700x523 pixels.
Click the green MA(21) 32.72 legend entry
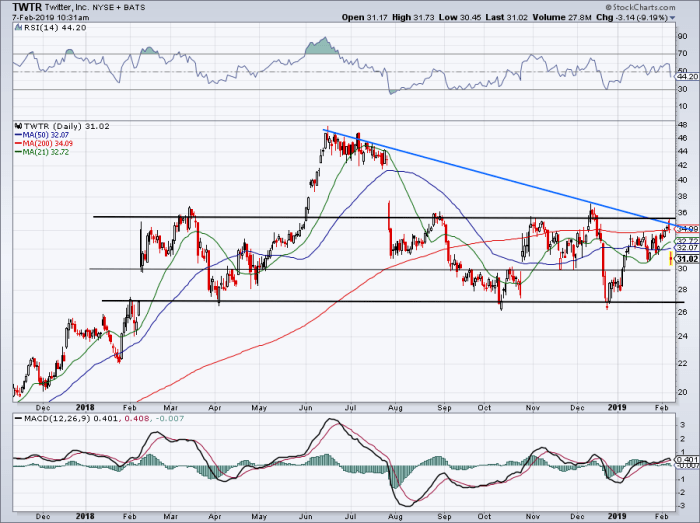[42, 152]
